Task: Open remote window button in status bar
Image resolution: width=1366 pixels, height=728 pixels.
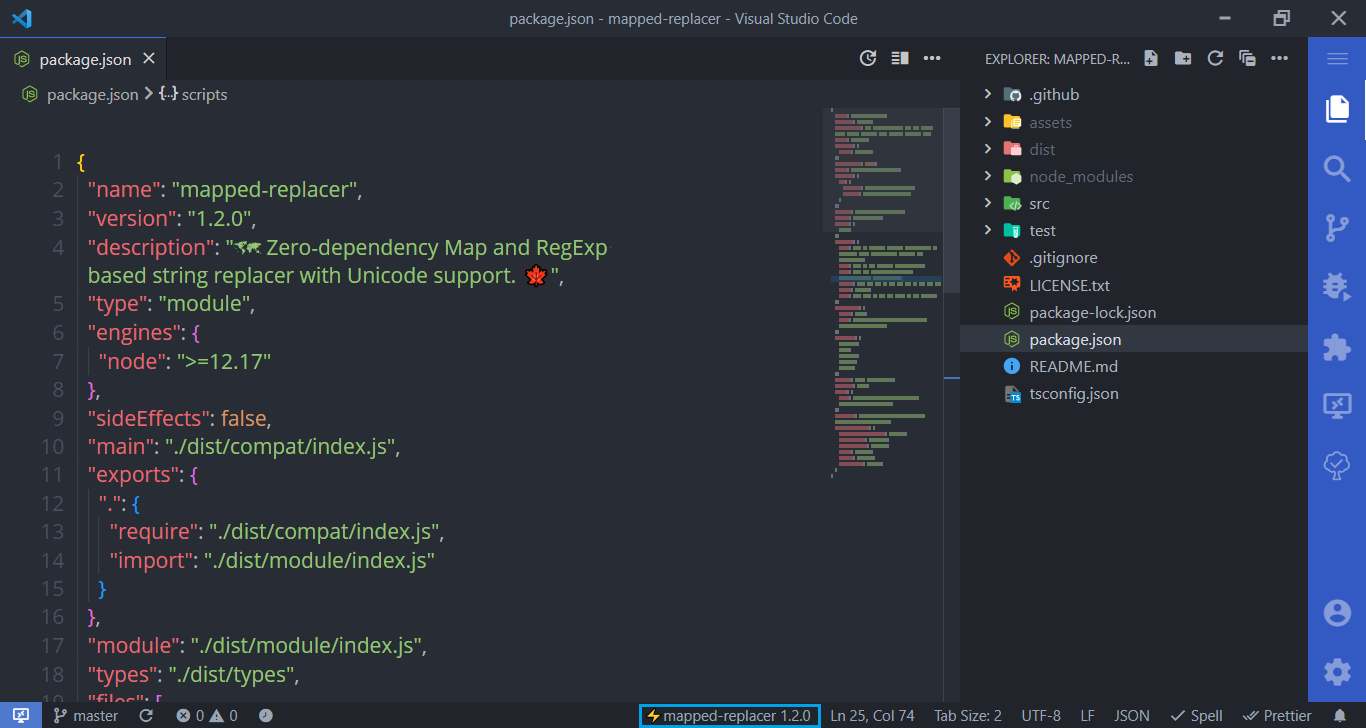Action: 21,715
